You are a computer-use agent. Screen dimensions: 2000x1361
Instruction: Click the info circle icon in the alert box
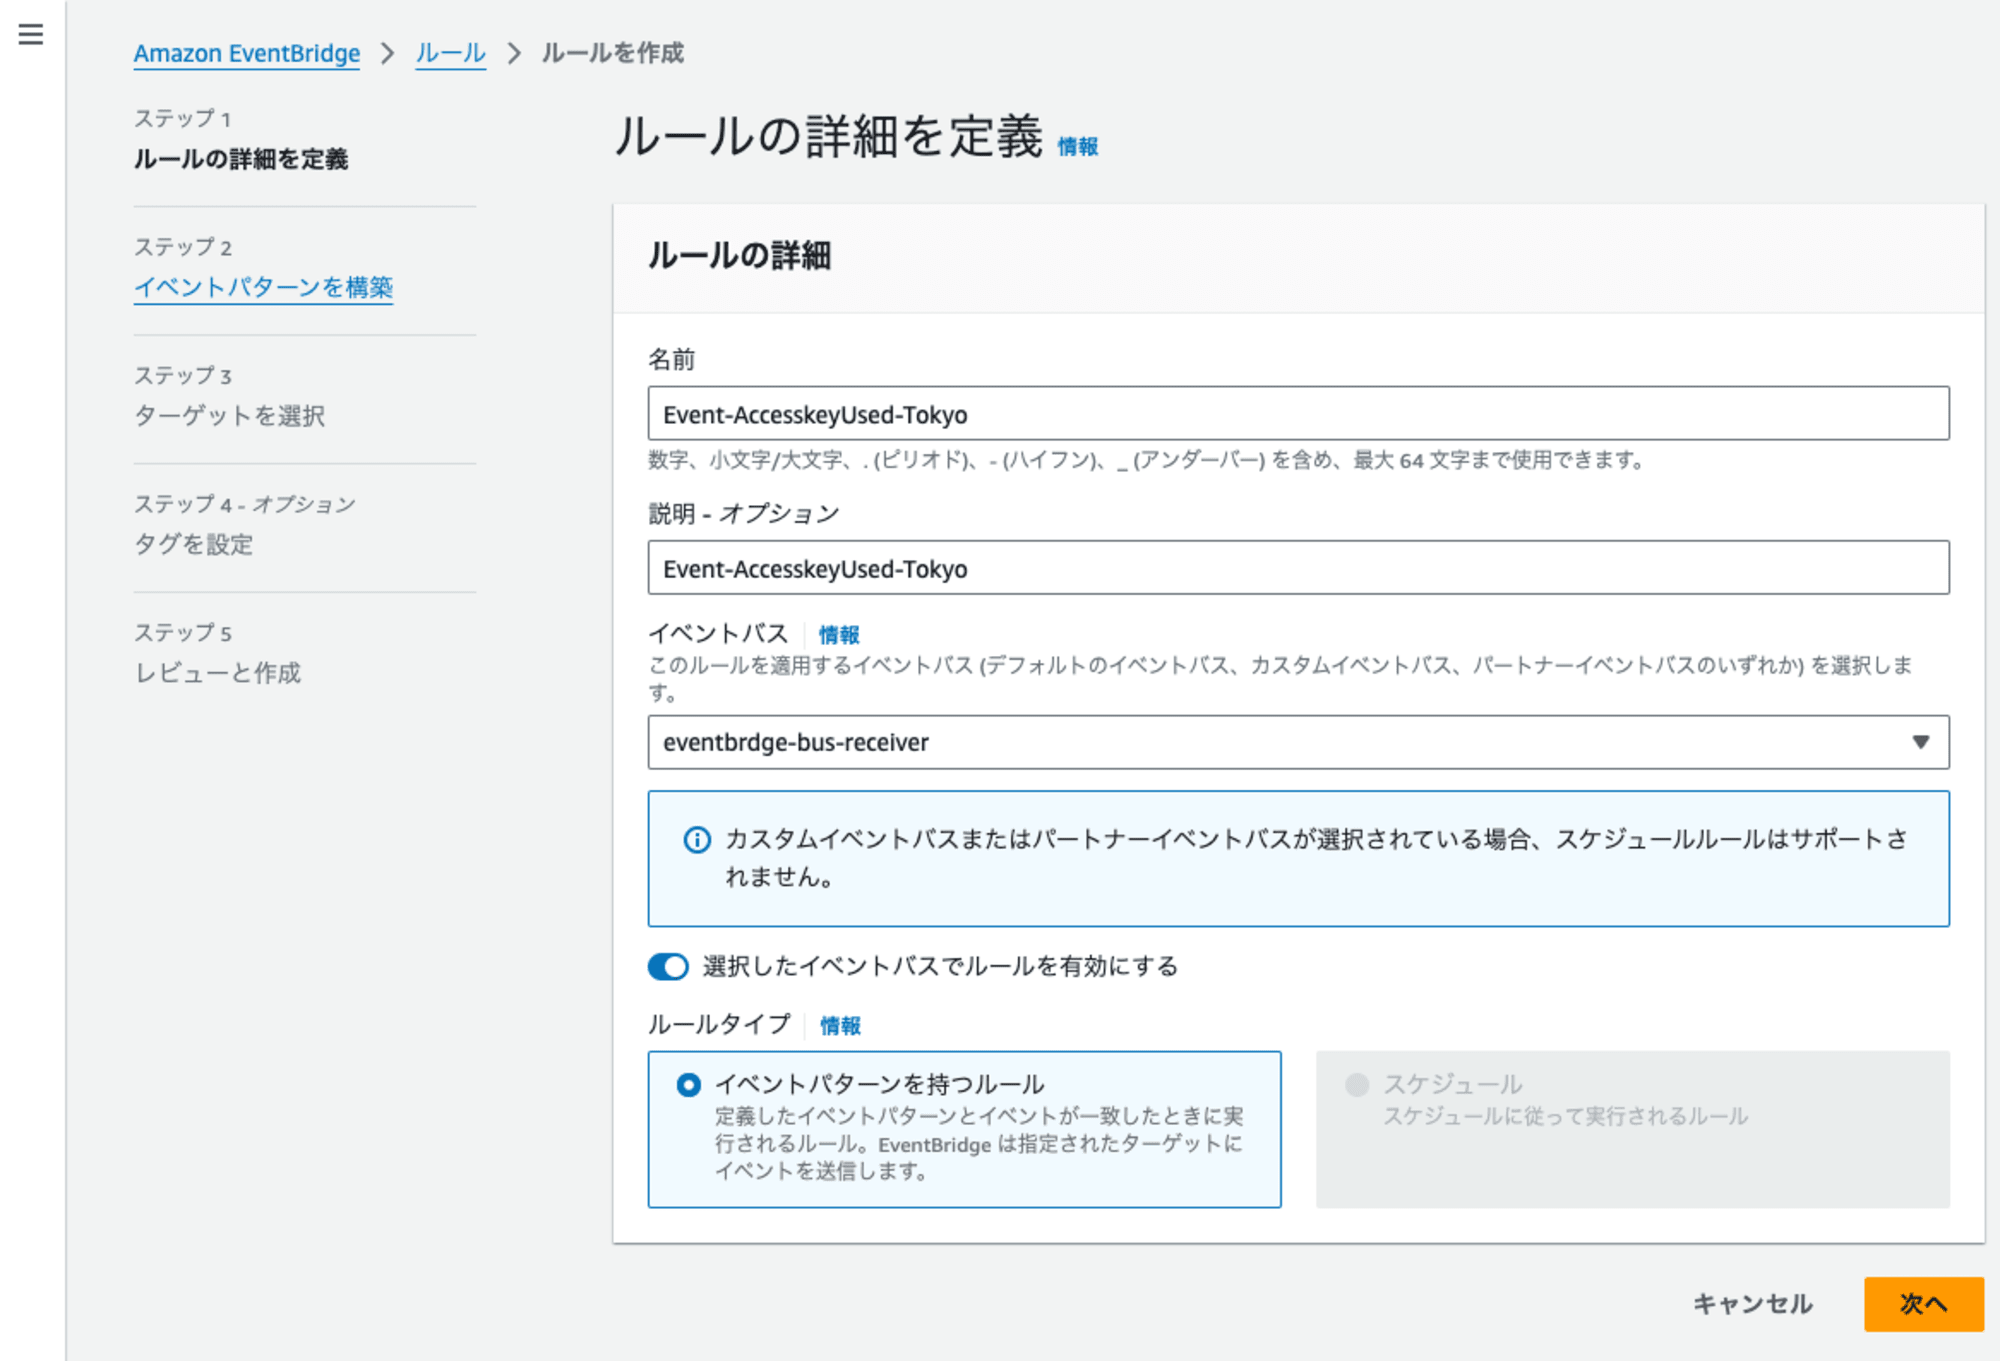point(697,840)
